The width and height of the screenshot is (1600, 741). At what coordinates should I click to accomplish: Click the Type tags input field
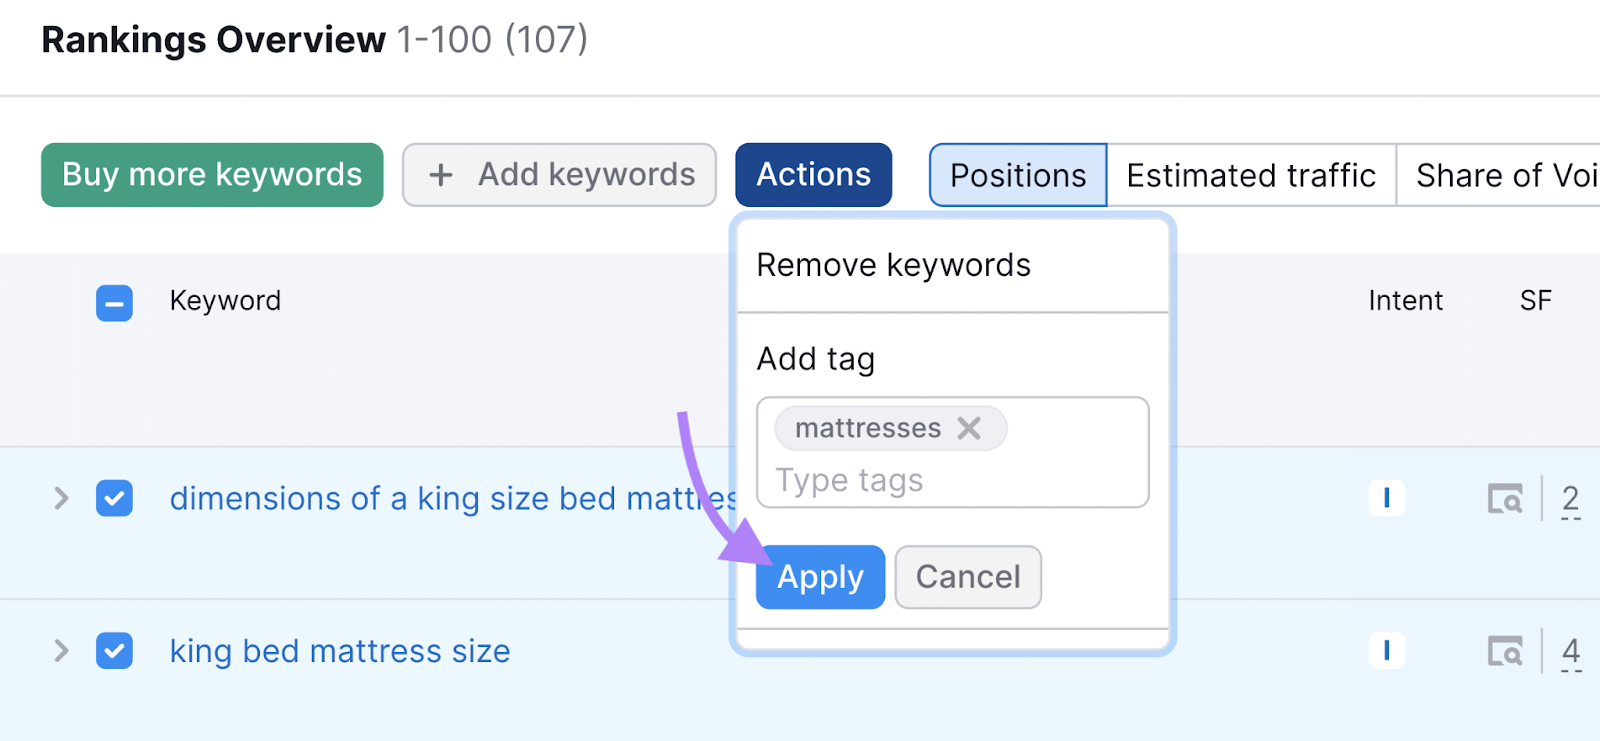(950, 481)
